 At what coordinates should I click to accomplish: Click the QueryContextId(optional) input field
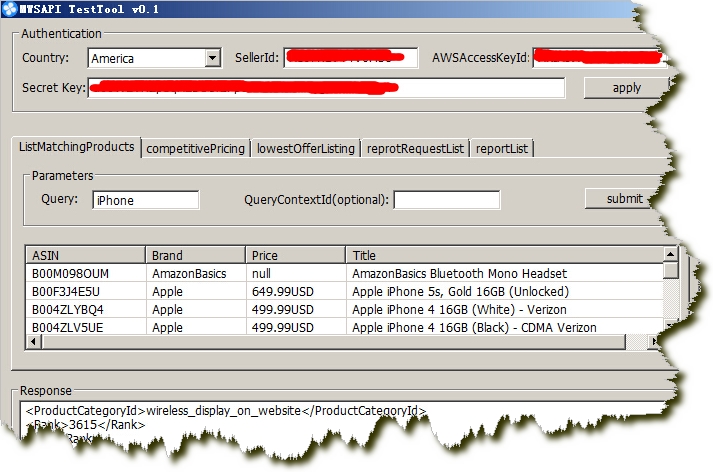click(447, 200)
